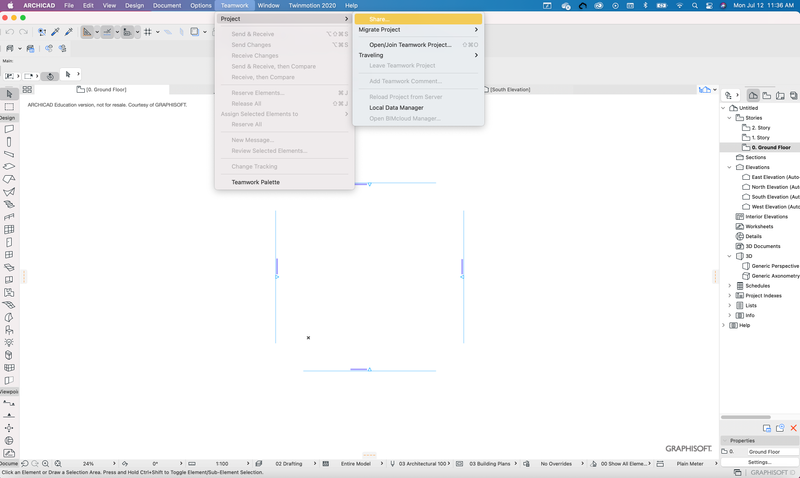The width and height of the screenshot is (800, 478).
Task: Choose Share… in Project submenu
Action: [418, 19]
